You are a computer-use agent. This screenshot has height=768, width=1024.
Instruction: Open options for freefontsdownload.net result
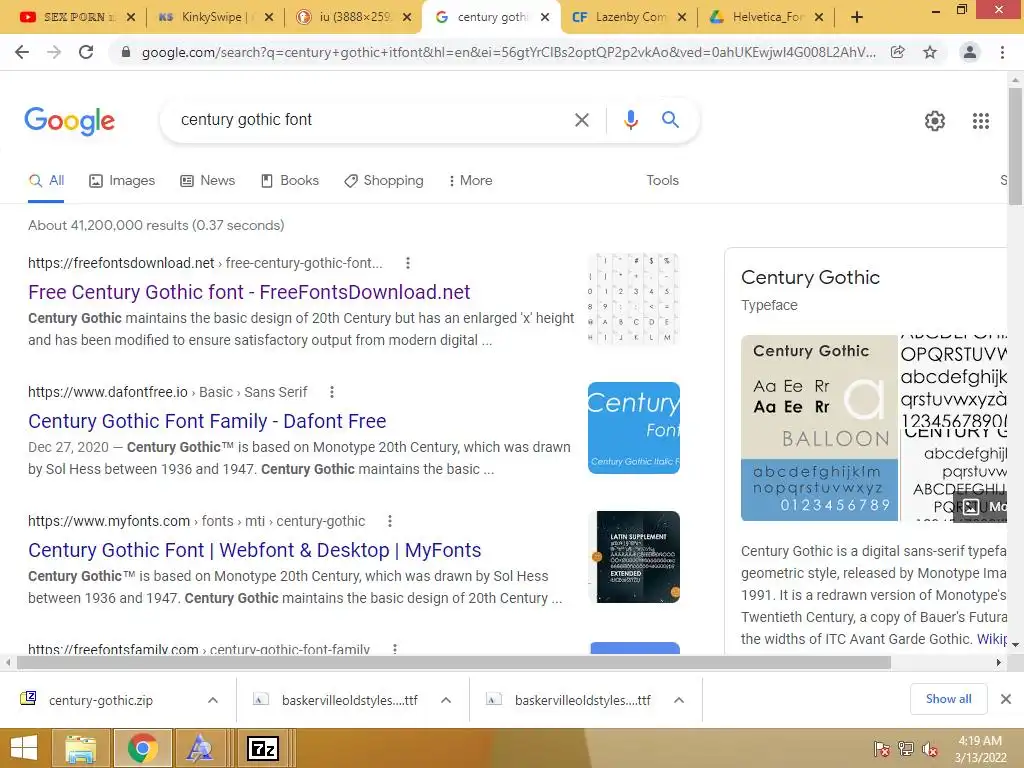[408, 263]
